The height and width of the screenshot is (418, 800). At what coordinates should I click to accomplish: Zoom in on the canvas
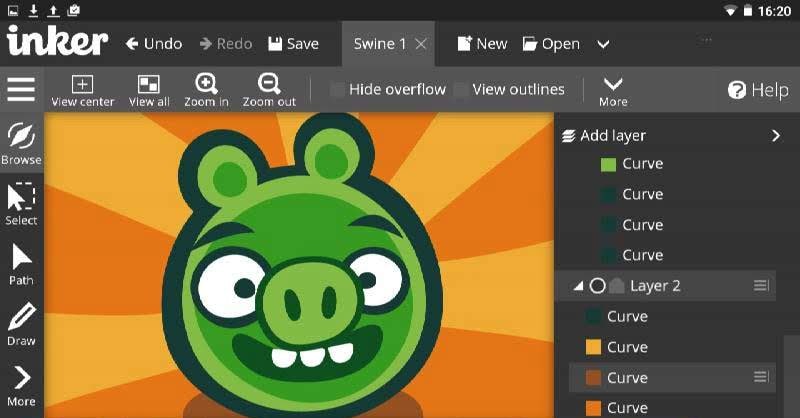(206, 90)
